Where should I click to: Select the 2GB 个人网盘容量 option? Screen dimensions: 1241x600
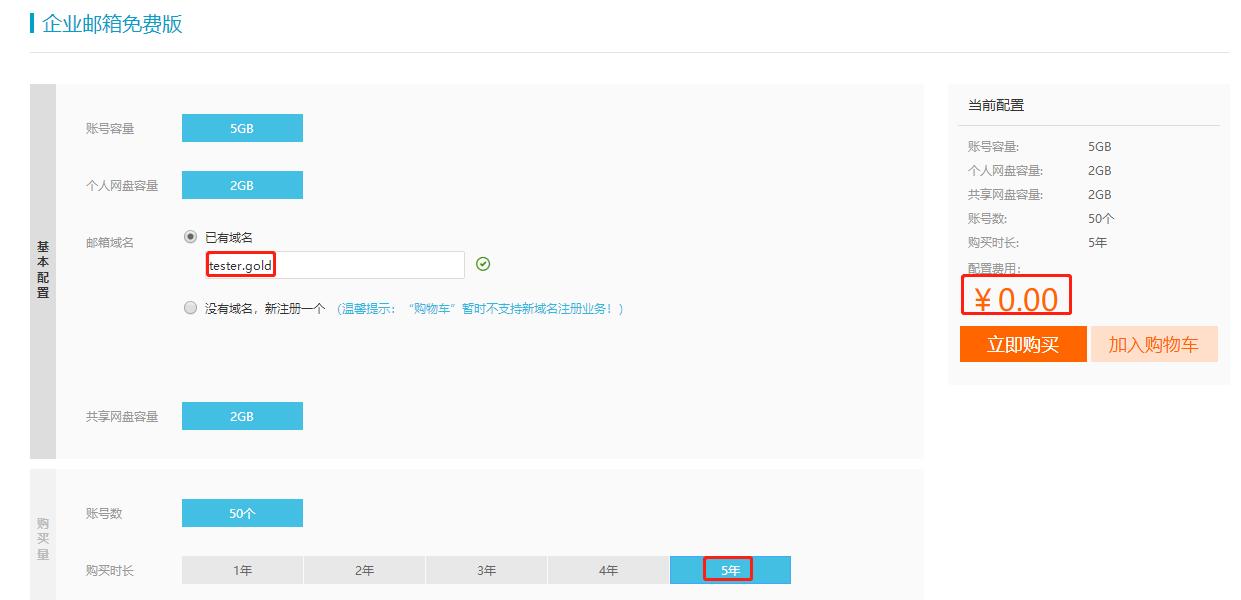tap(242, 185)
